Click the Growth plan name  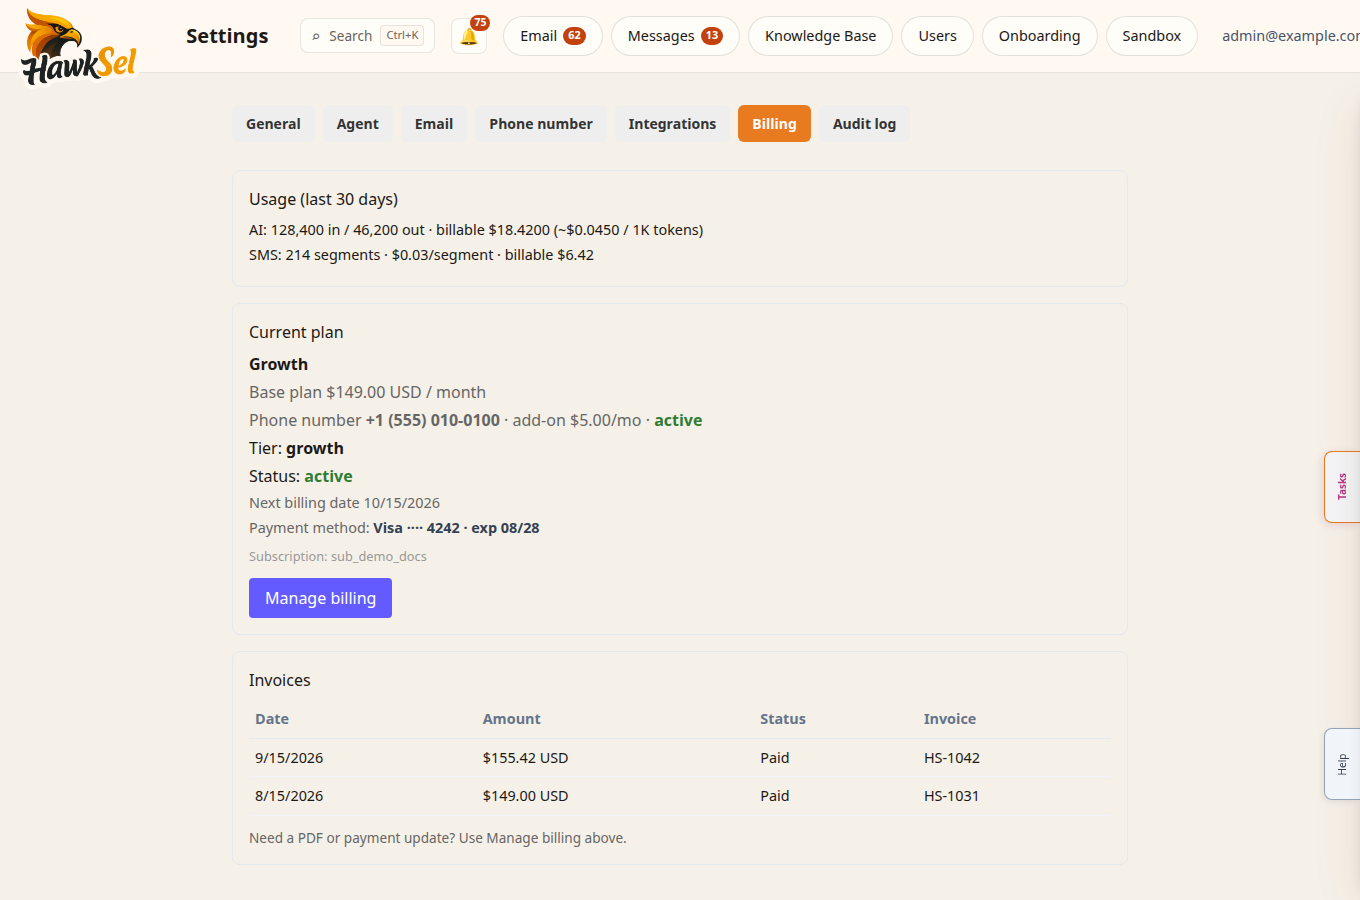(278, 364)
